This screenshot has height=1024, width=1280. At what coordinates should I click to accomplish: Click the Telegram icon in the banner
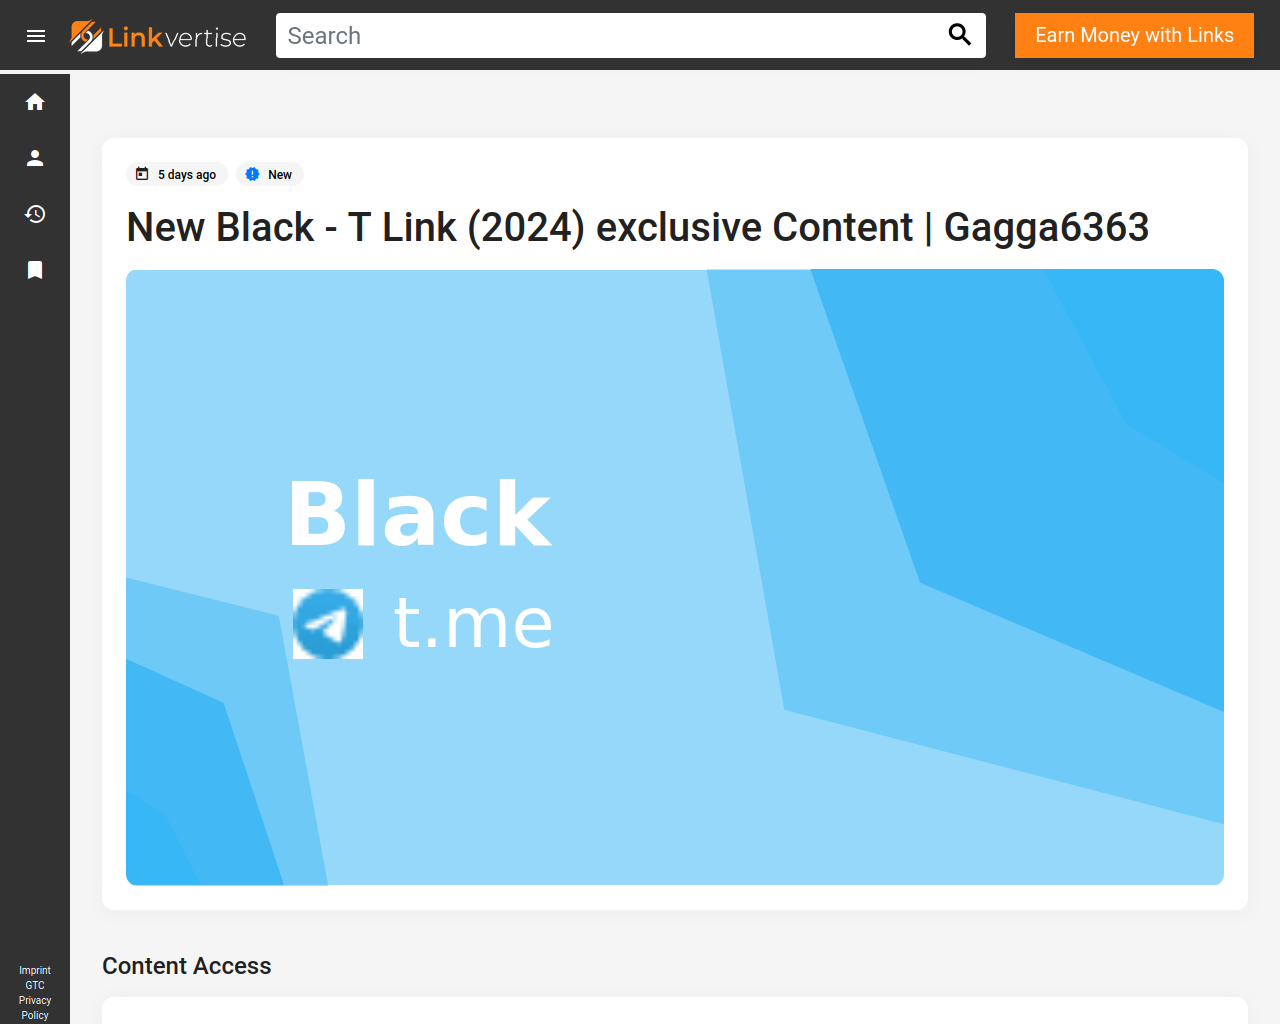coord(328,624)
